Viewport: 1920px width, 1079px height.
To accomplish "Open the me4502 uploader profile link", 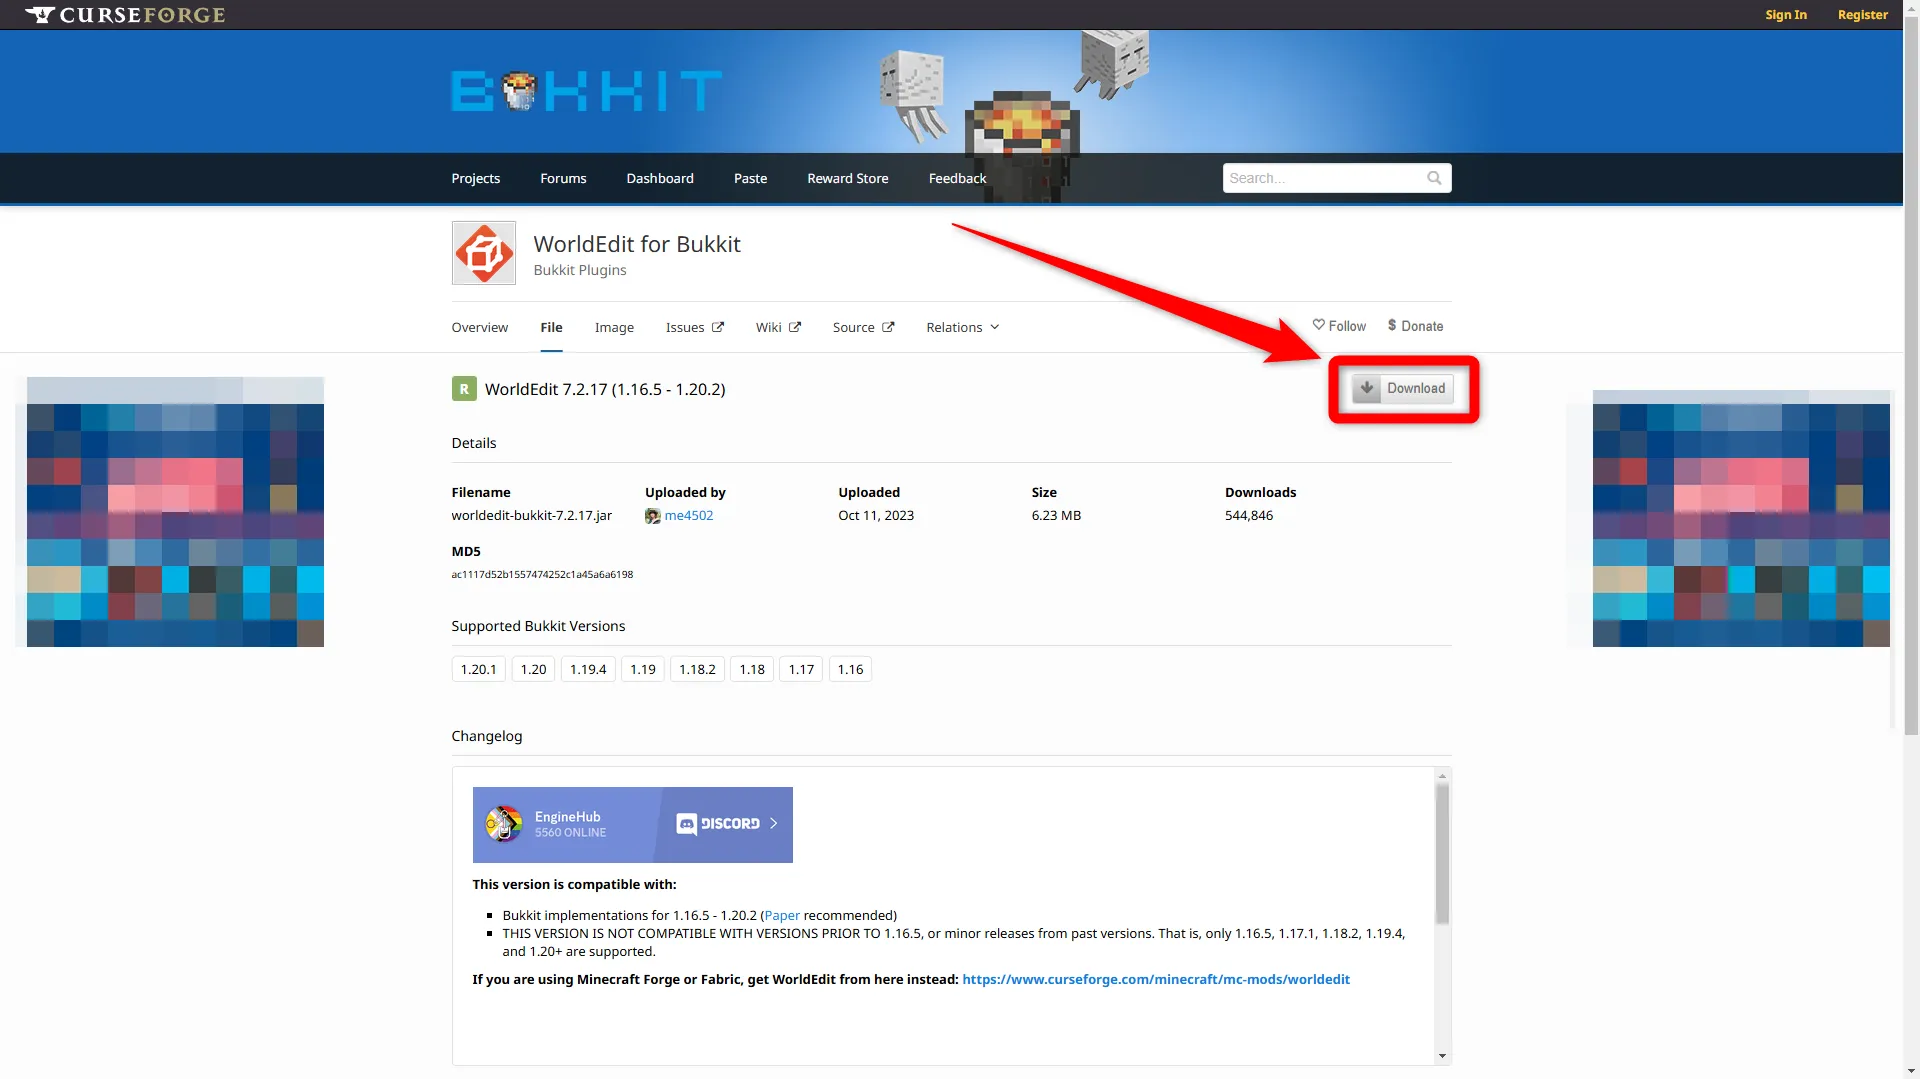I will point(689,515).
